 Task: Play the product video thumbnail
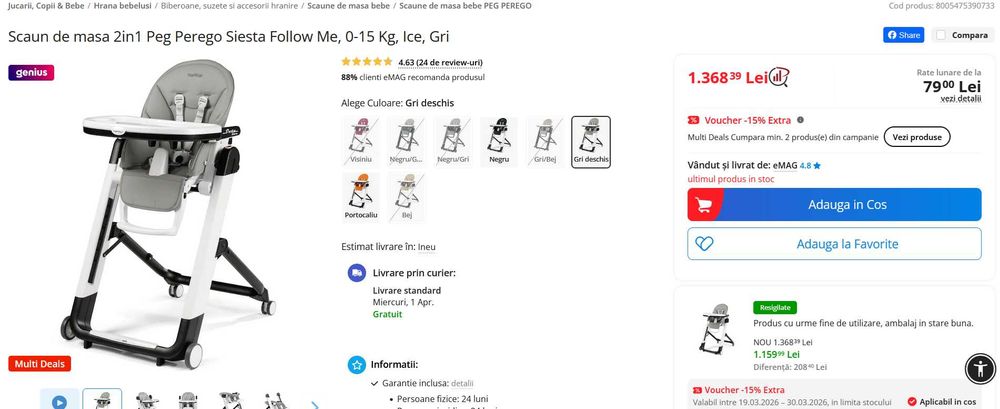(59, 401)
